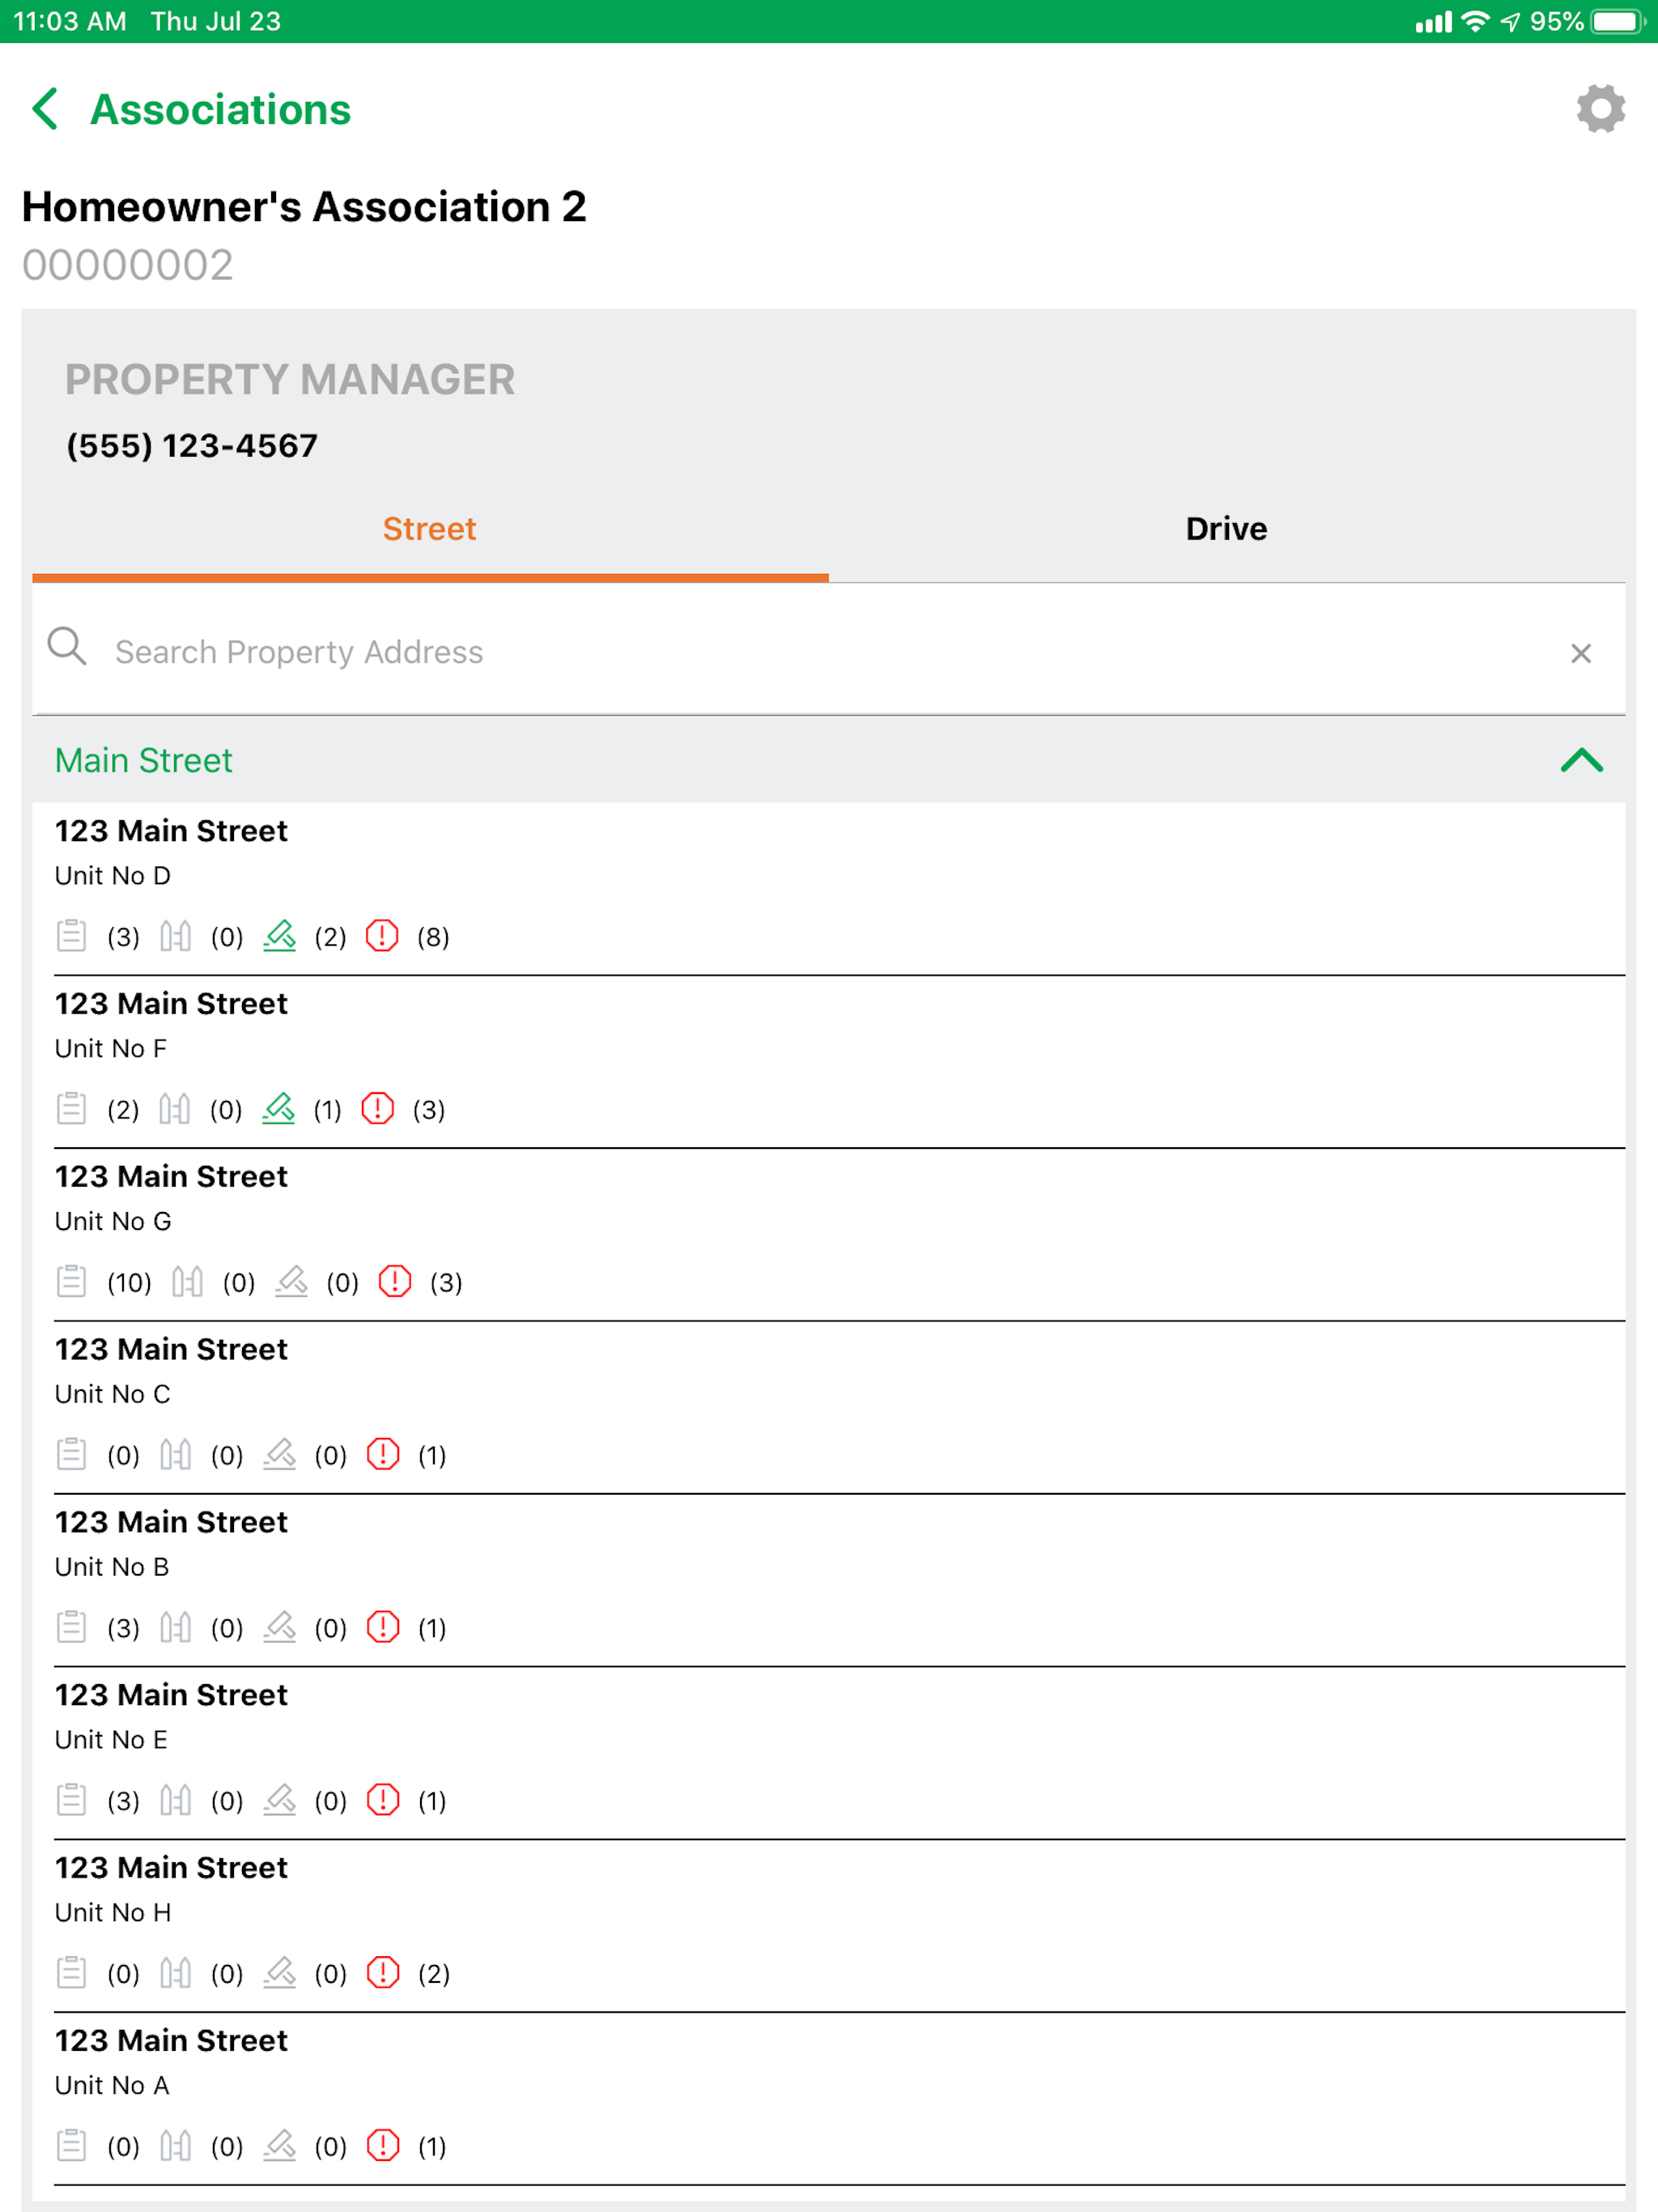
Task: Open red alert icon for Unit No H
Action: point(383,1973)
